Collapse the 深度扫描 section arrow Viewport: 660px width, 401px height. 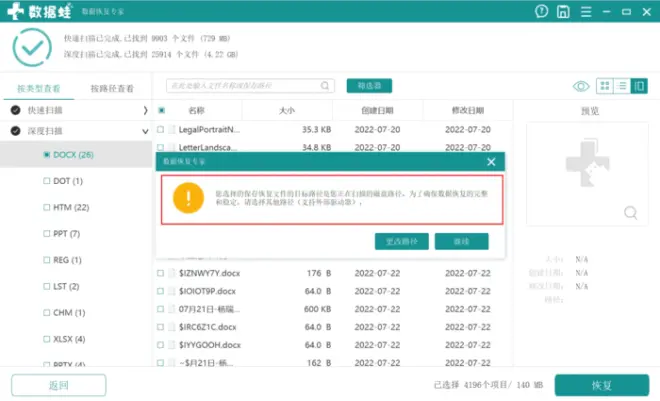(145, 131)
